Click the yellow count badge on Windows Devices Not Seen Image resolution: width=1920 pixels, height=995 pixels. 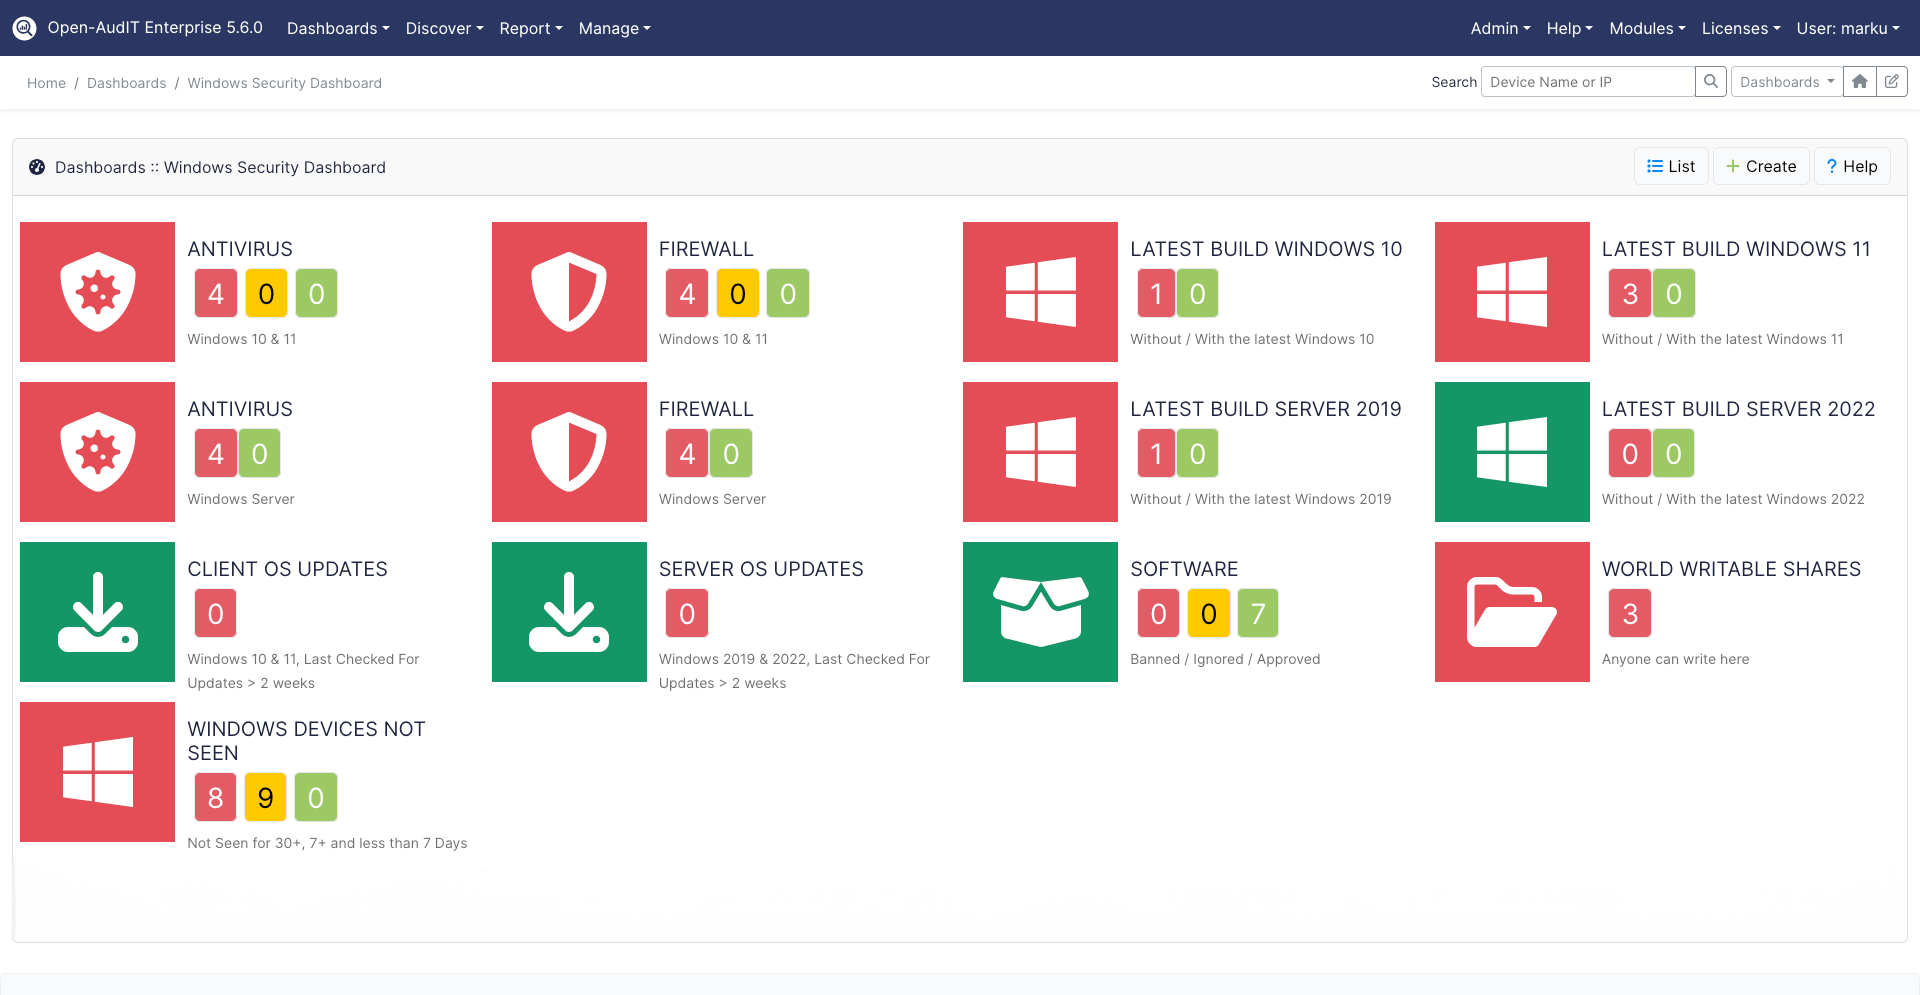pos(265,797)
